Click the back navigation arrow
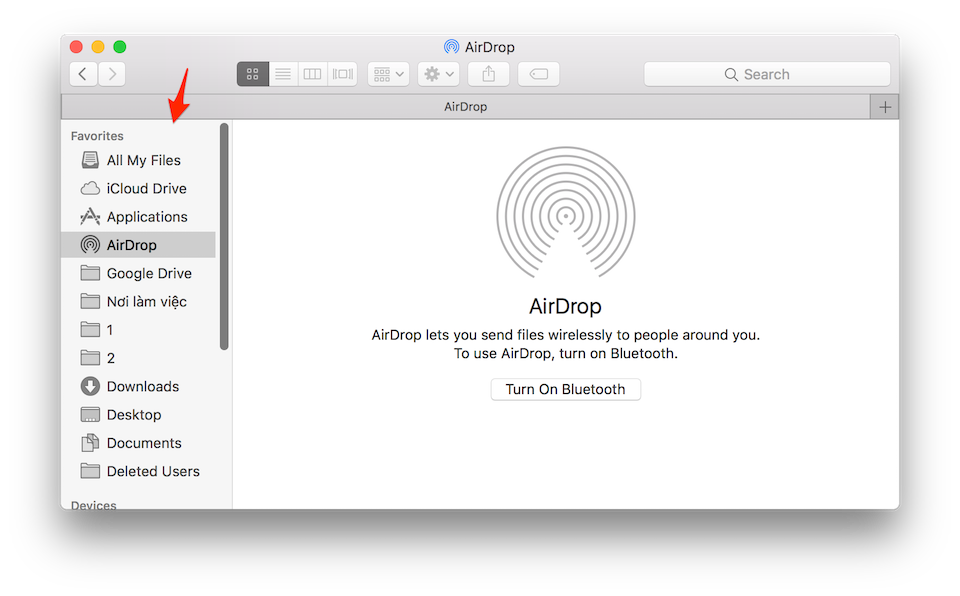This screenshot has height=596, width=960. (x=83, y=74)
